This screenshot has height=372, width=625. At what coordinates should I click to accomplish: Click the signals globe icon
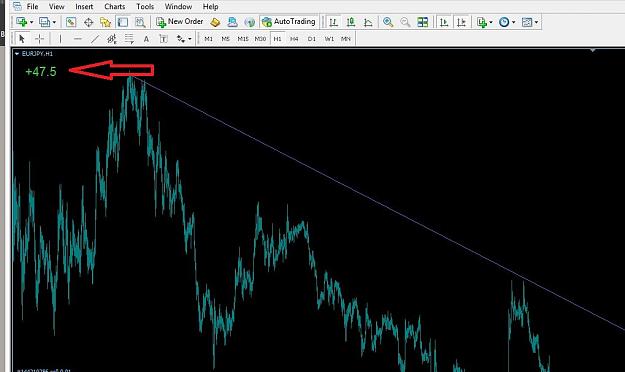point(250,22)
